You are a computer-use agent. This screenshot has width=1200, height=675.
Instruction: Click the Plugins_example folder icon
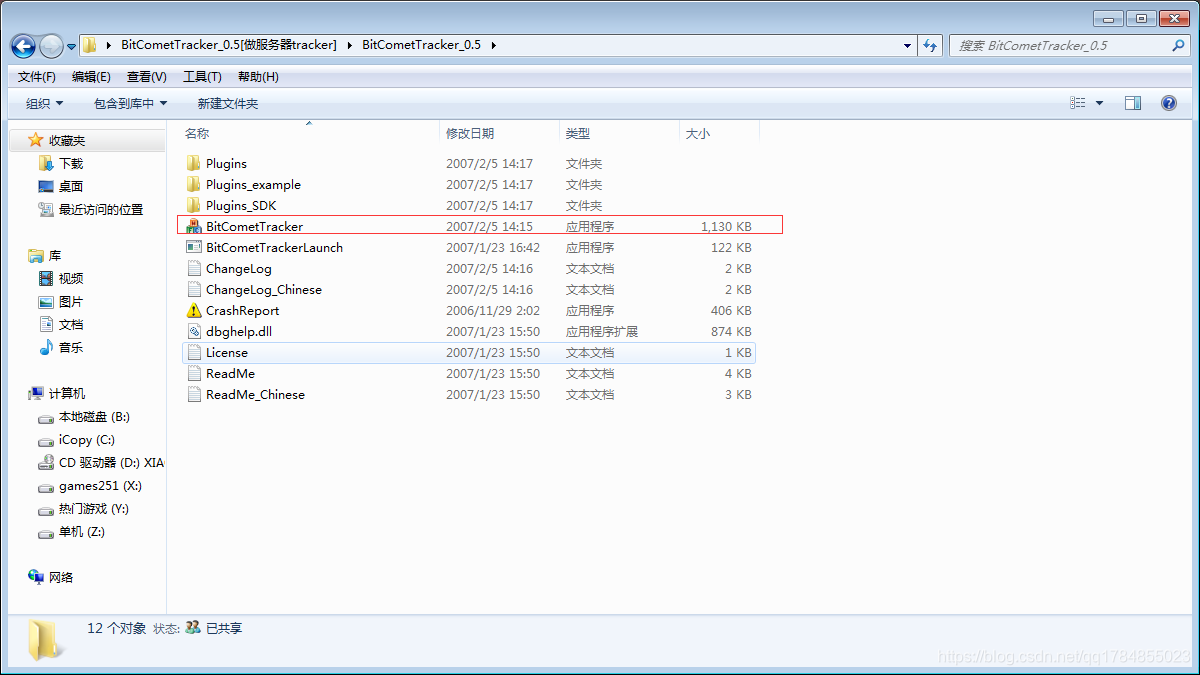(x=194, y=184)
